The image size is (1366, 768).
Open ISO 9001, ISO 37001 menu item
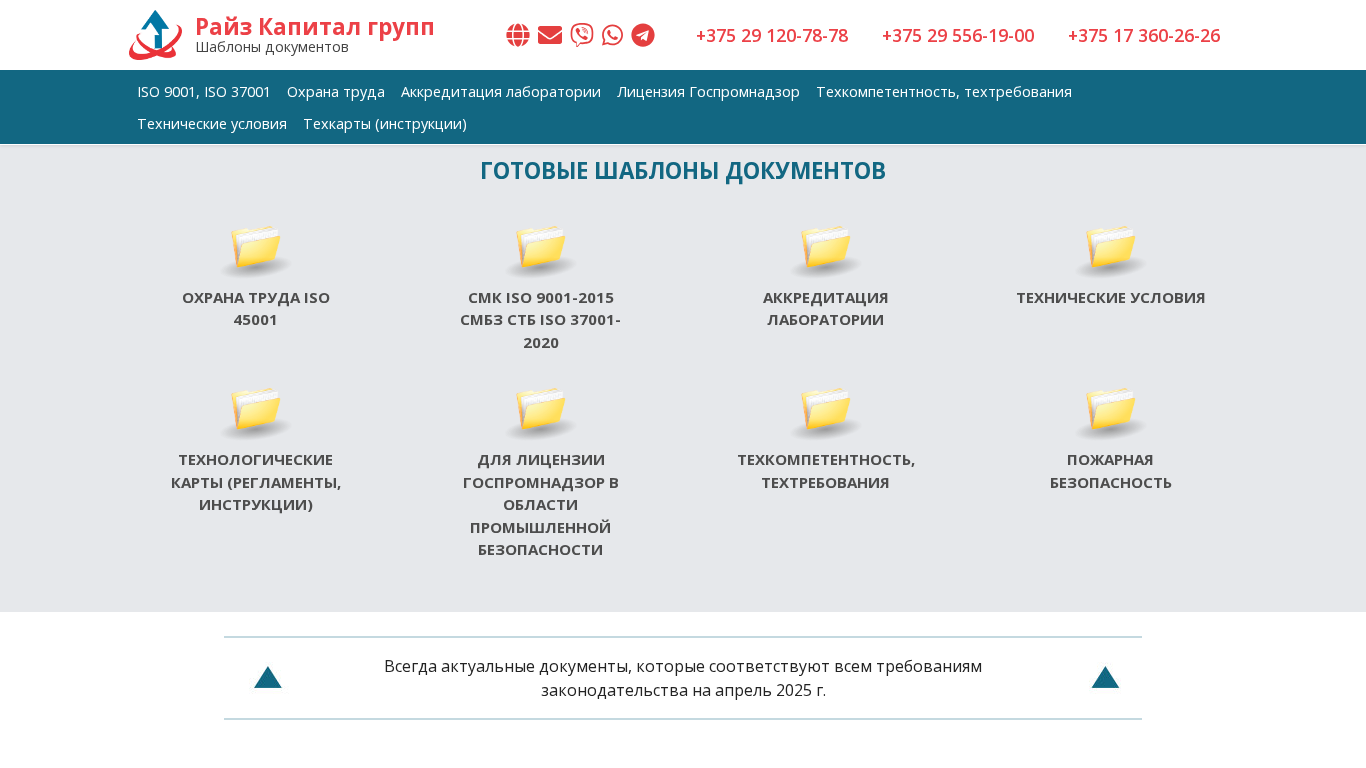click(204, 92)
